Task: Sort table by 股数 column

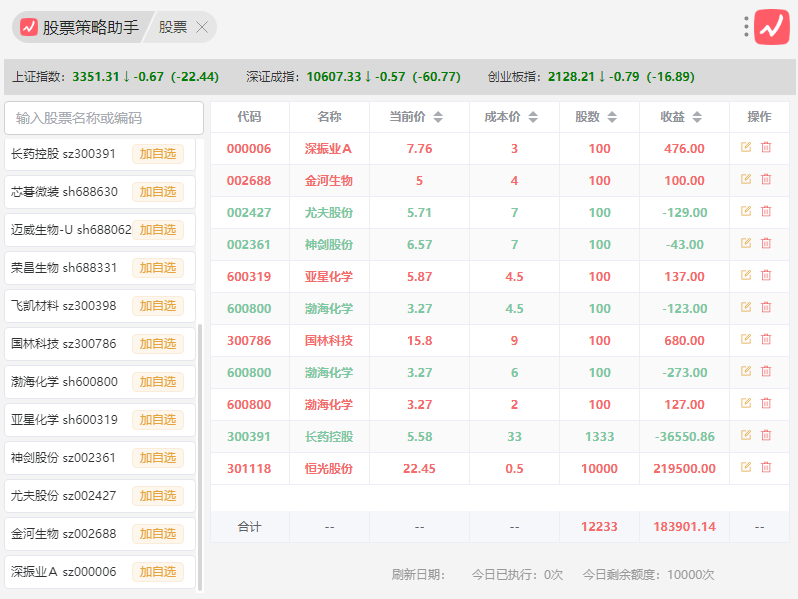Action: coord(612,117)
